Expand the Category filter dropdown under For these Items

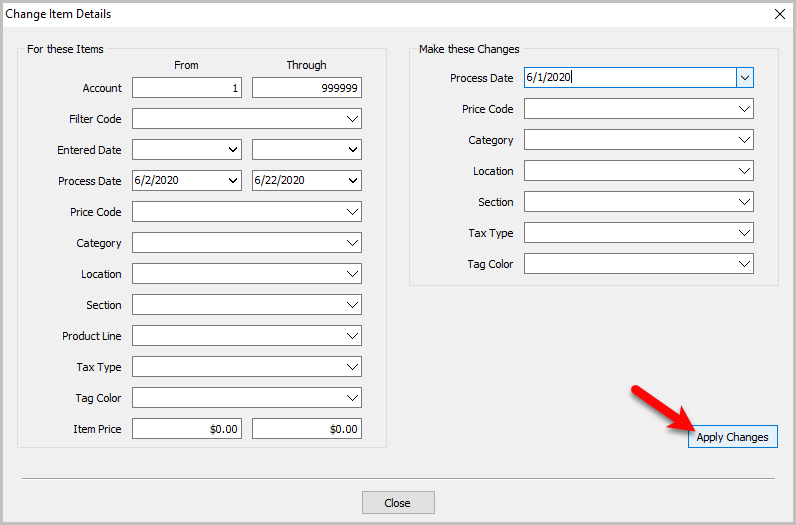coord(247,243)
